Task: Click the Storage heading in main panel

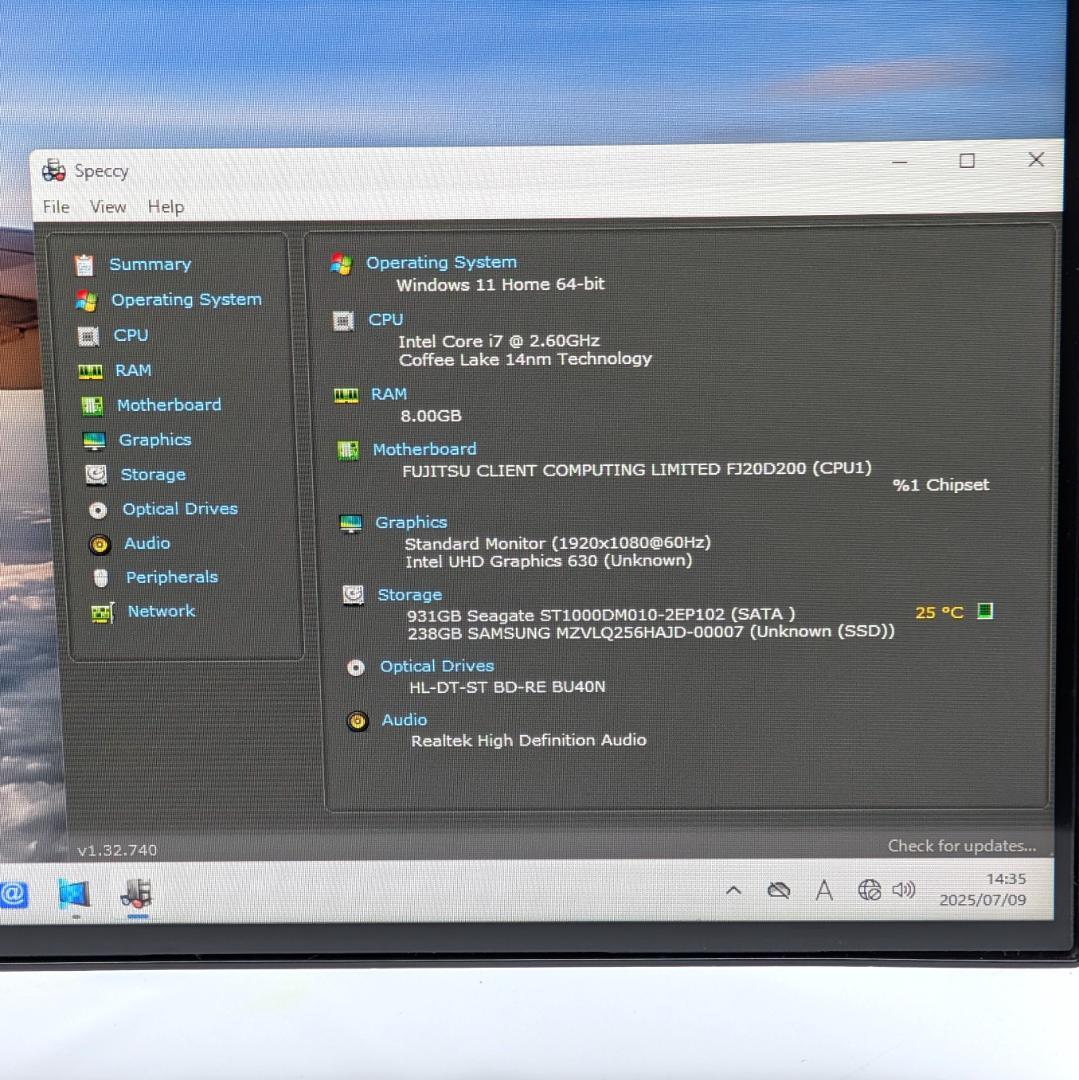Action: (x=409, y=595)
